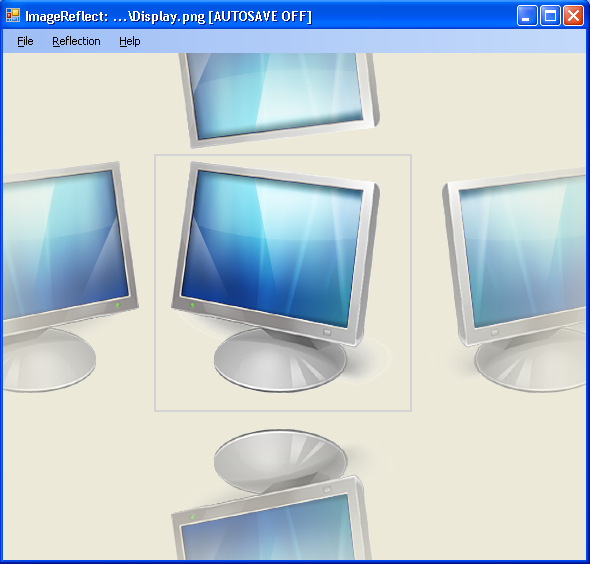Click the ImageReflect app icon in title bar
The height and width of the screenshot is (564, 590).
click(13, 15)
